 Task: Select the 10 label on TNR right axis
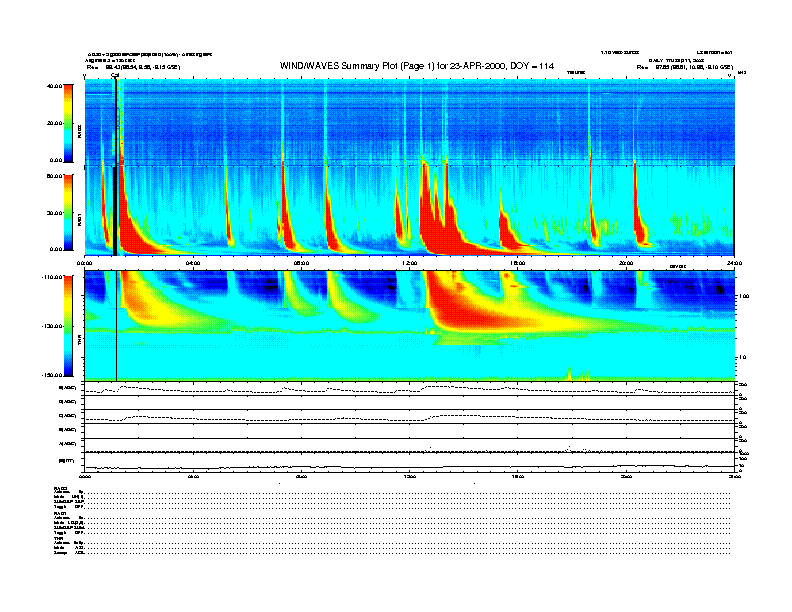pos(743,358)
